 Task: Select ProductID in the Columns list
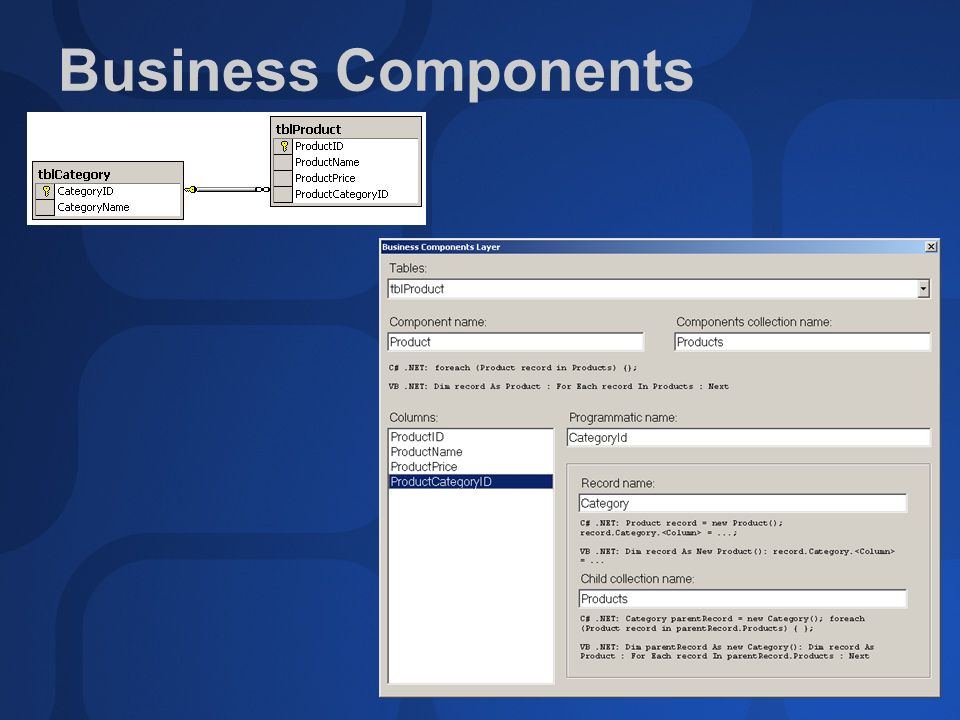pyautogui.click(x=470, y=437)
